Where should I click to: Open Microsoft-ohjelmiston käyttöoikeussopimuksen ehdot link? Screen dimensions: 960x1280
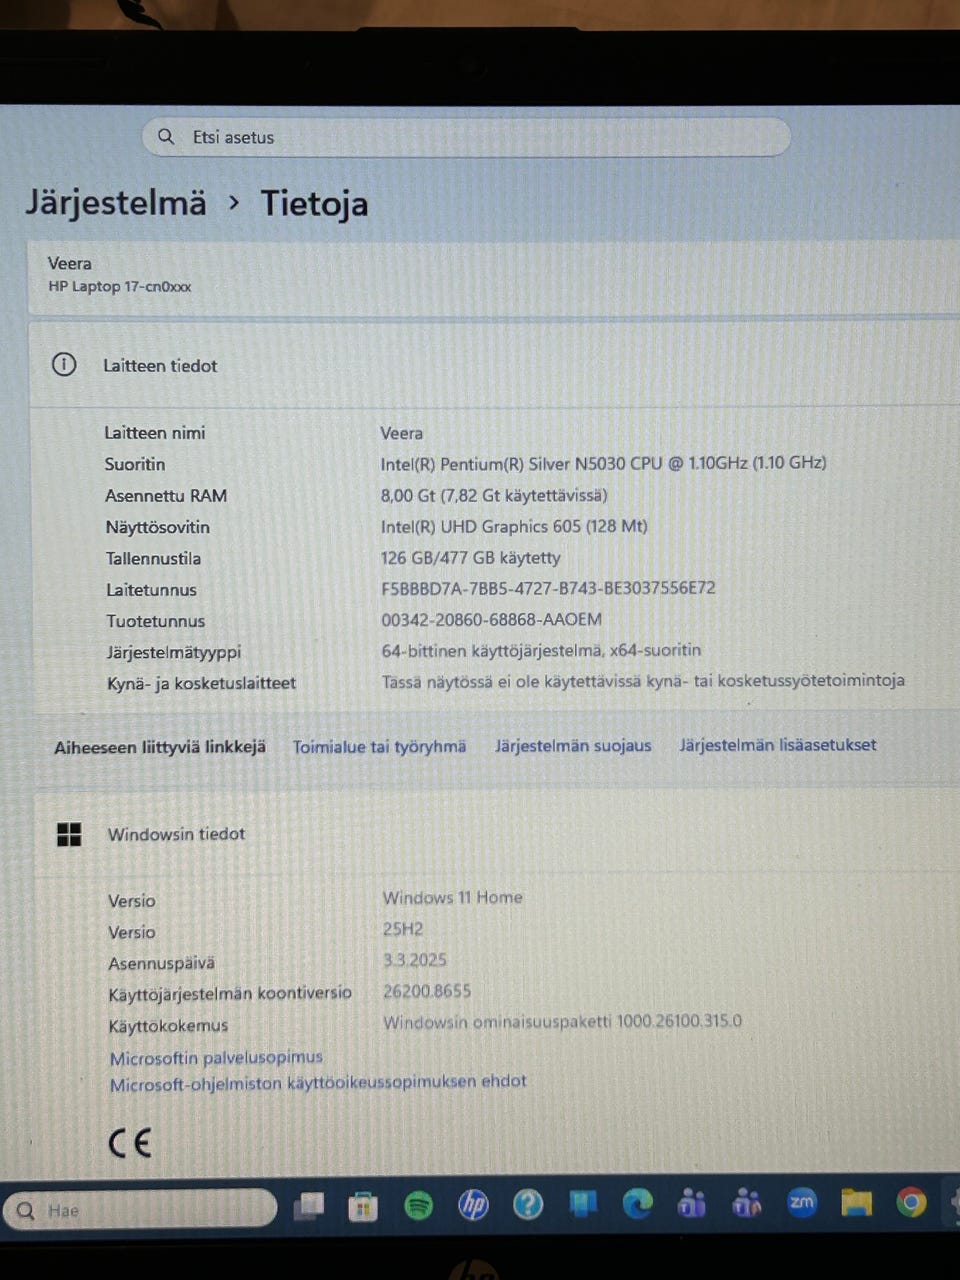318,1082
